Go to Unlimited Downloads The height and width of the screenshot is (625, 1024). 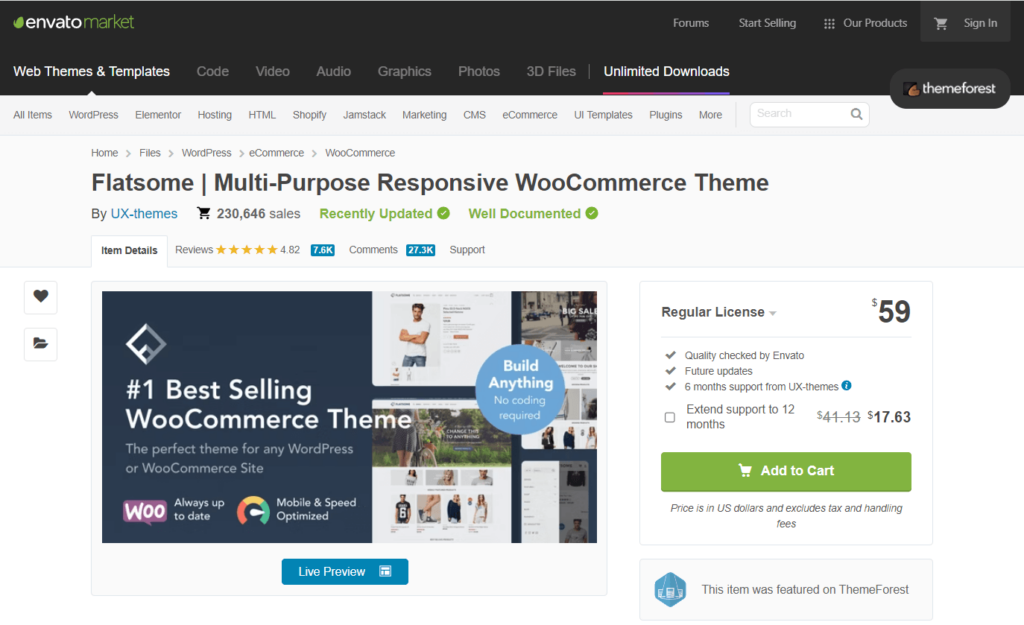(x=666, y=71)
